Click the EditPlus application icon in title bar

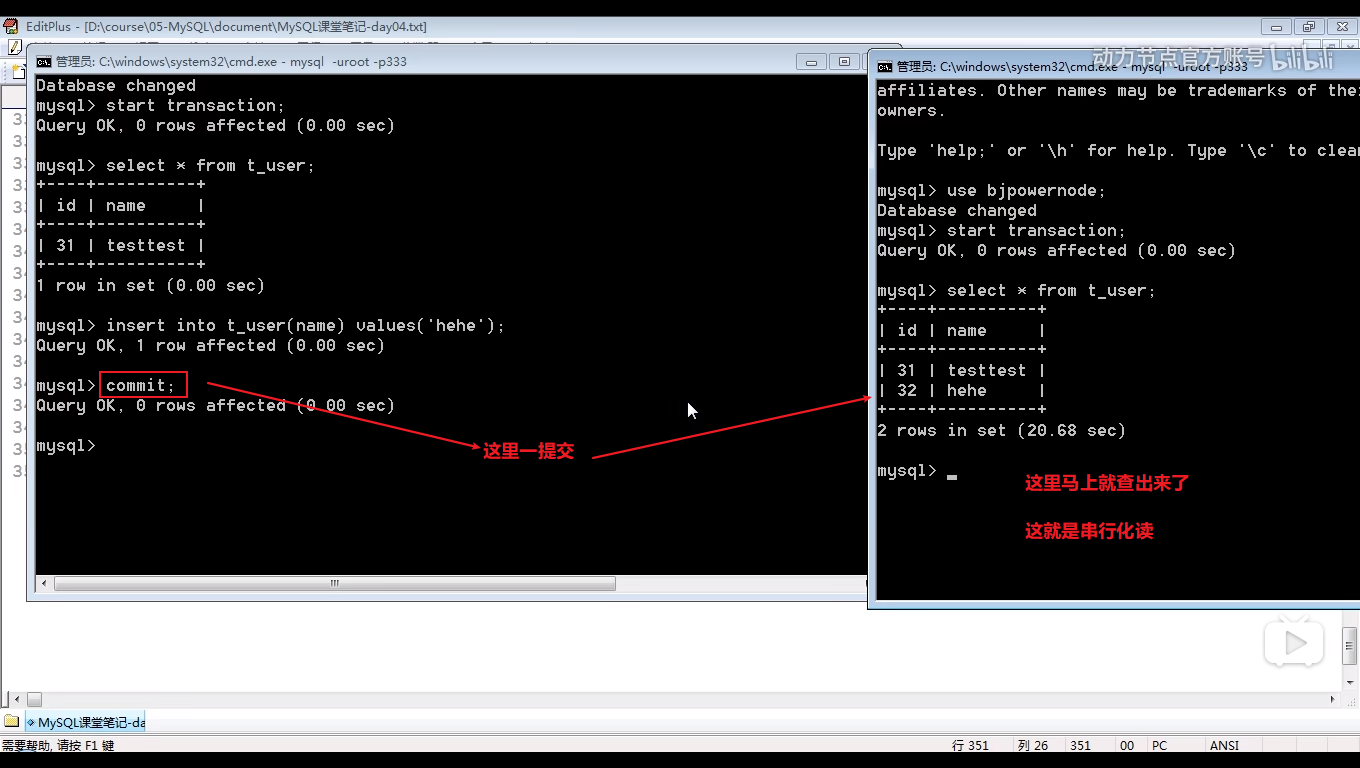11,27
